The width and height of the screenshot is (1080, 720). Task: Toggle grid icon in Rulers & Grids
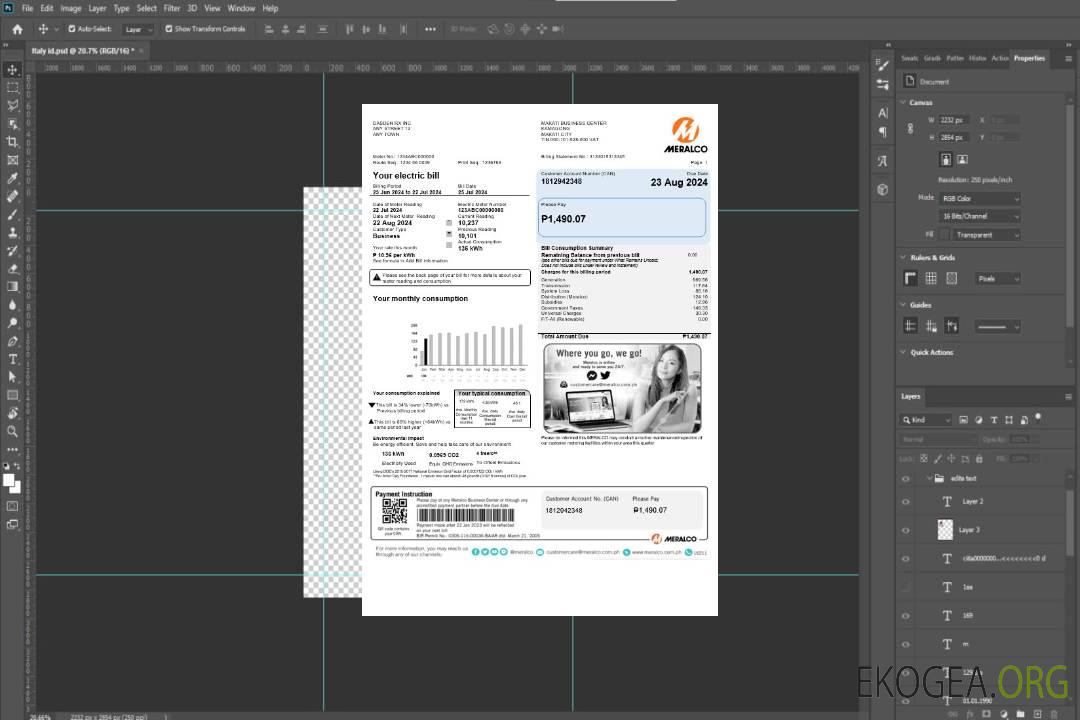(x=931, y=278)
